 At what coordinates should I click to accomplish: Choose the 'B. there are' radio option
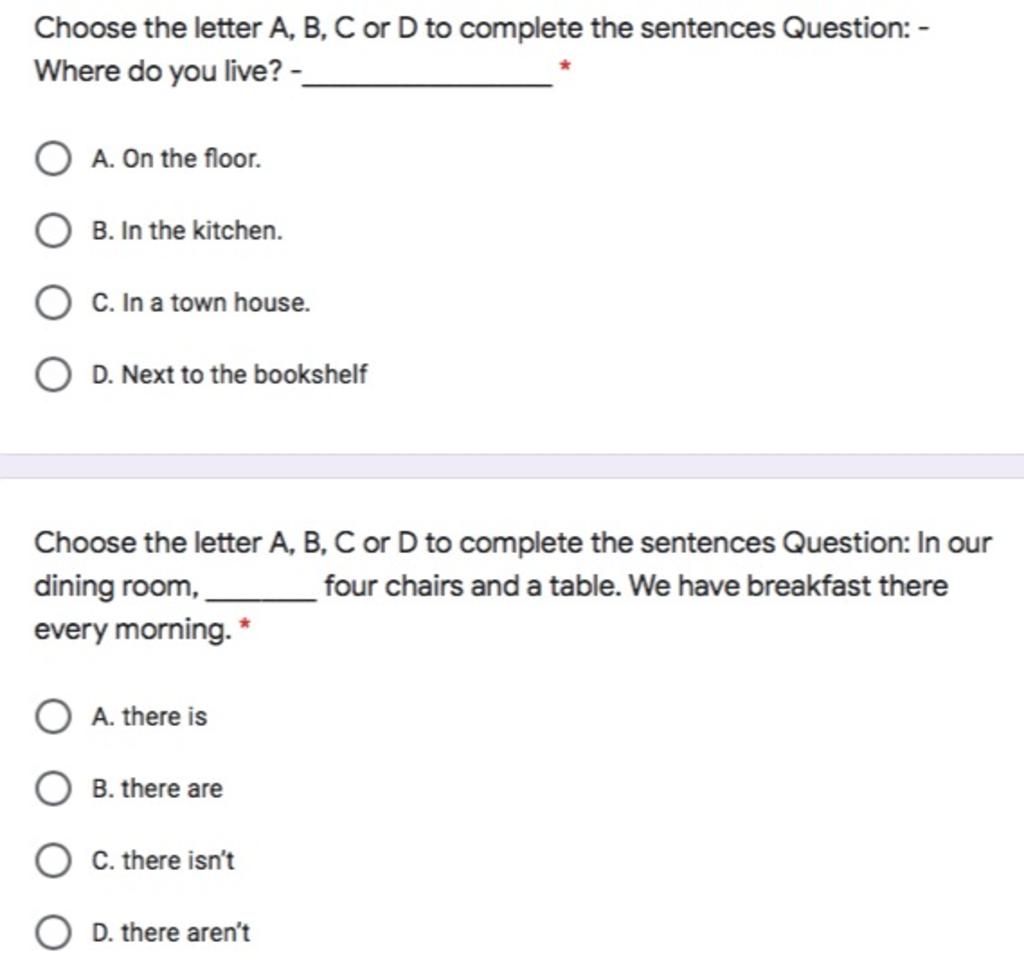tap(53, 788)
